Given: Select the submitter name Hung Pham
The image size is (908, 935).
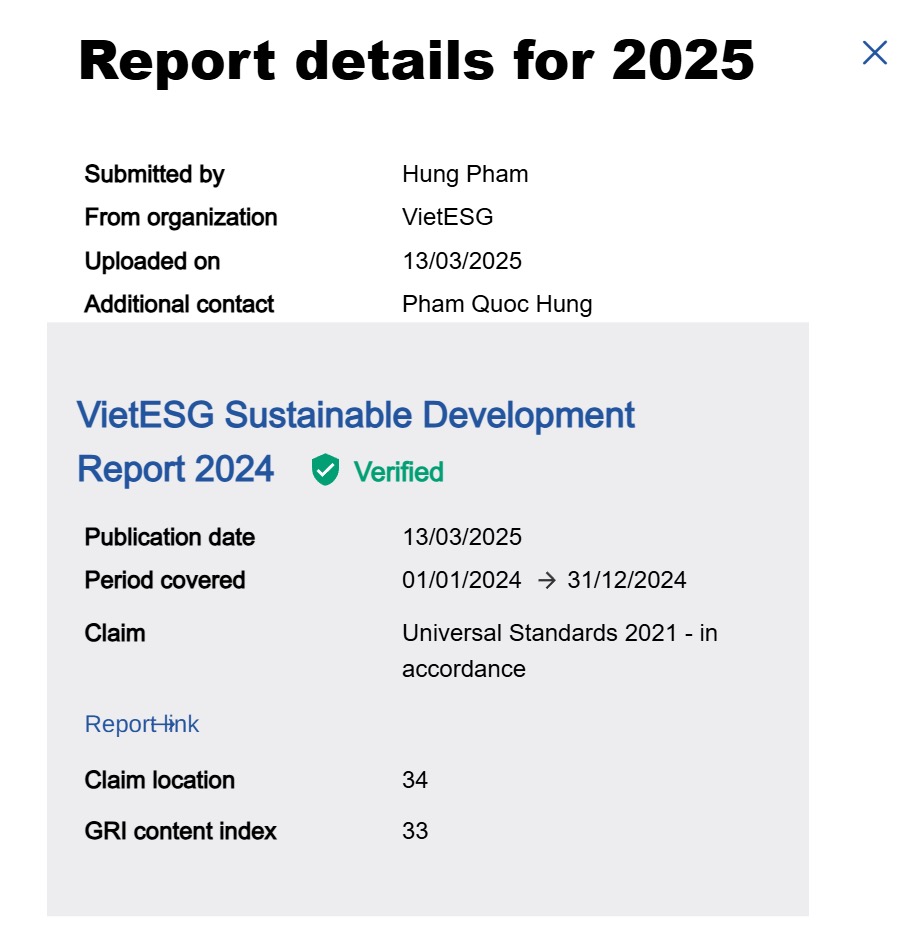Looking at the screenshot, I should (x=465, y=174).
